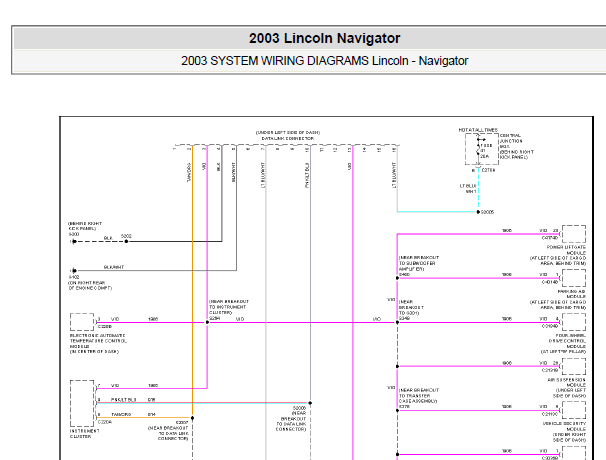Click 'NEAR BREAKOUT TO INSTRUMENT CLUSTER' note
The width and height of the screenshot is (606, 460).
click(229, 307)
